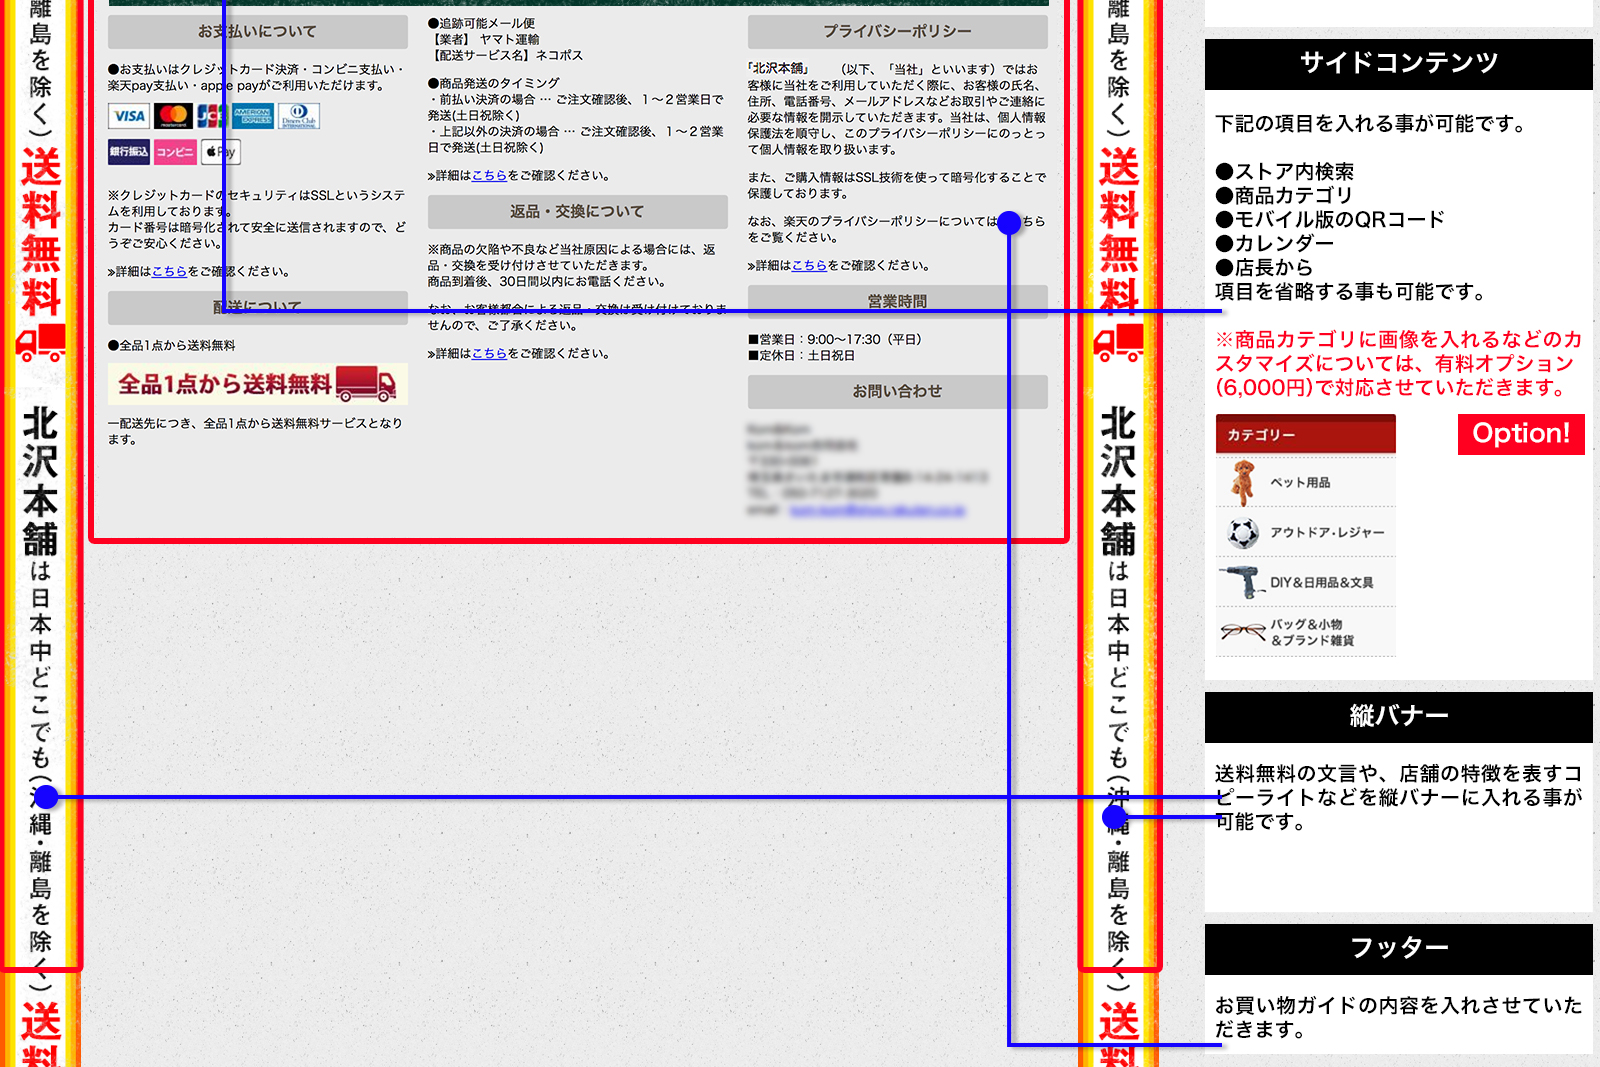Screen dimensions: 1600x1067
Task: Click the drill icon for DIY&日用品&文具
Action: click(x=1243, y=582)
